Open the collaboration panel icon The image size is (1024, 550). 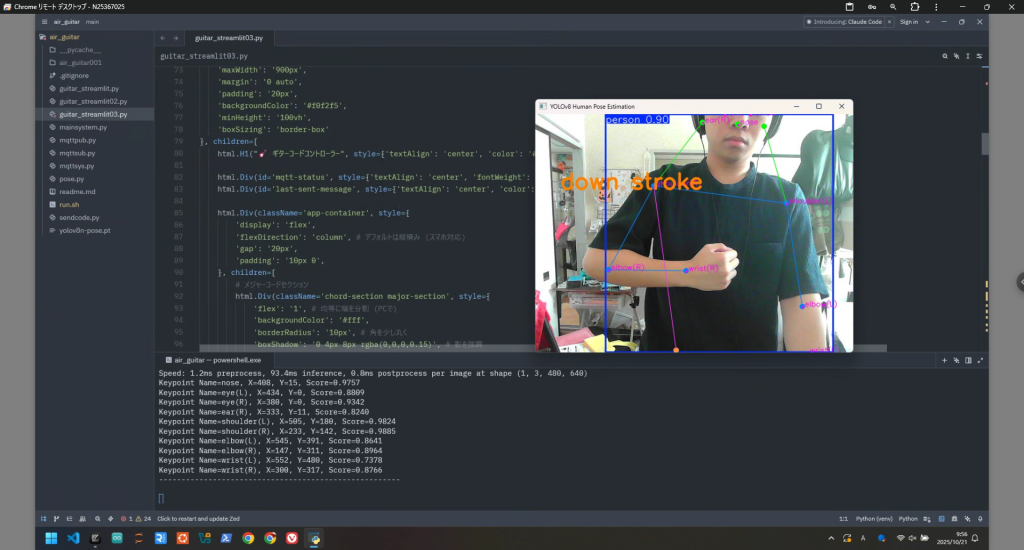point(83,519)
